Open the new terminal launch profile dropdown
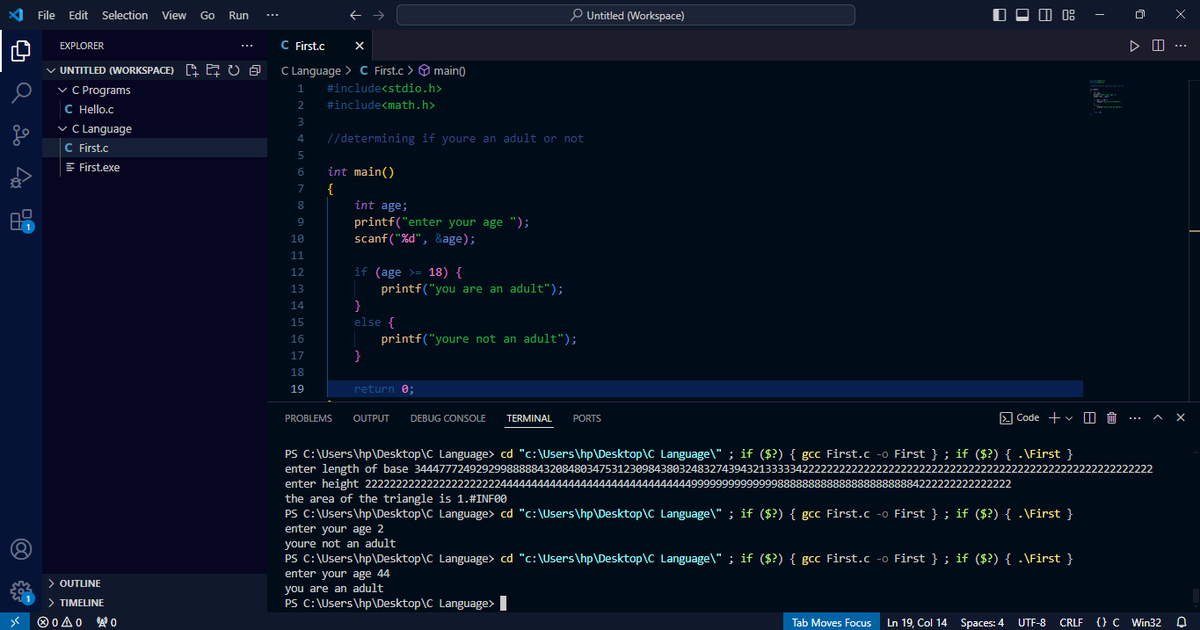 click(1069, 418)
